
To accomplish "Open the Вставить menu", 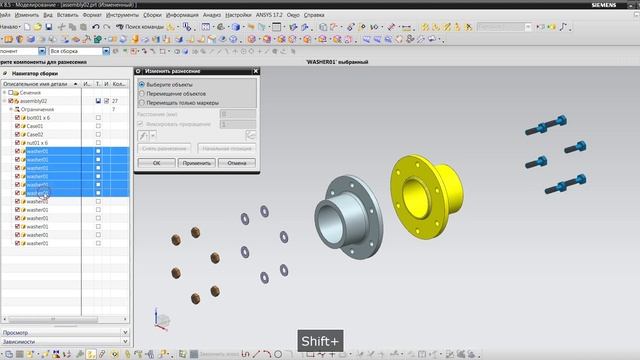I will click(67, 15).
